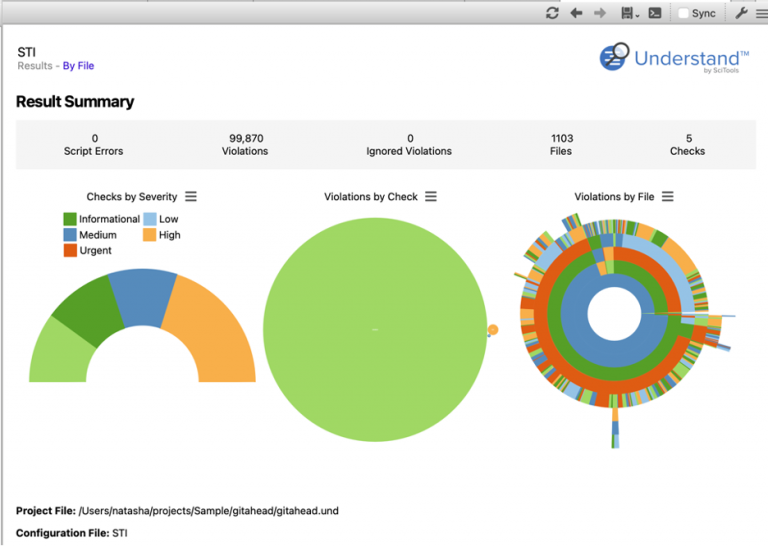Go back using the left arrow
Viewport: 768px width, 546px height.
[576, 13]
